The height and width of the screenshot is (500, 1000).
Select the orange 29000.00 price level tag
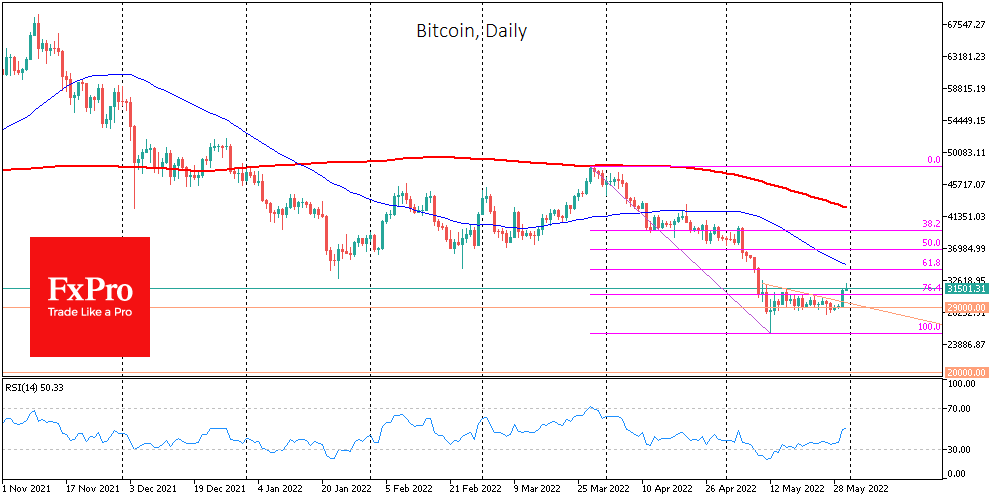click(x=967, y=307)
